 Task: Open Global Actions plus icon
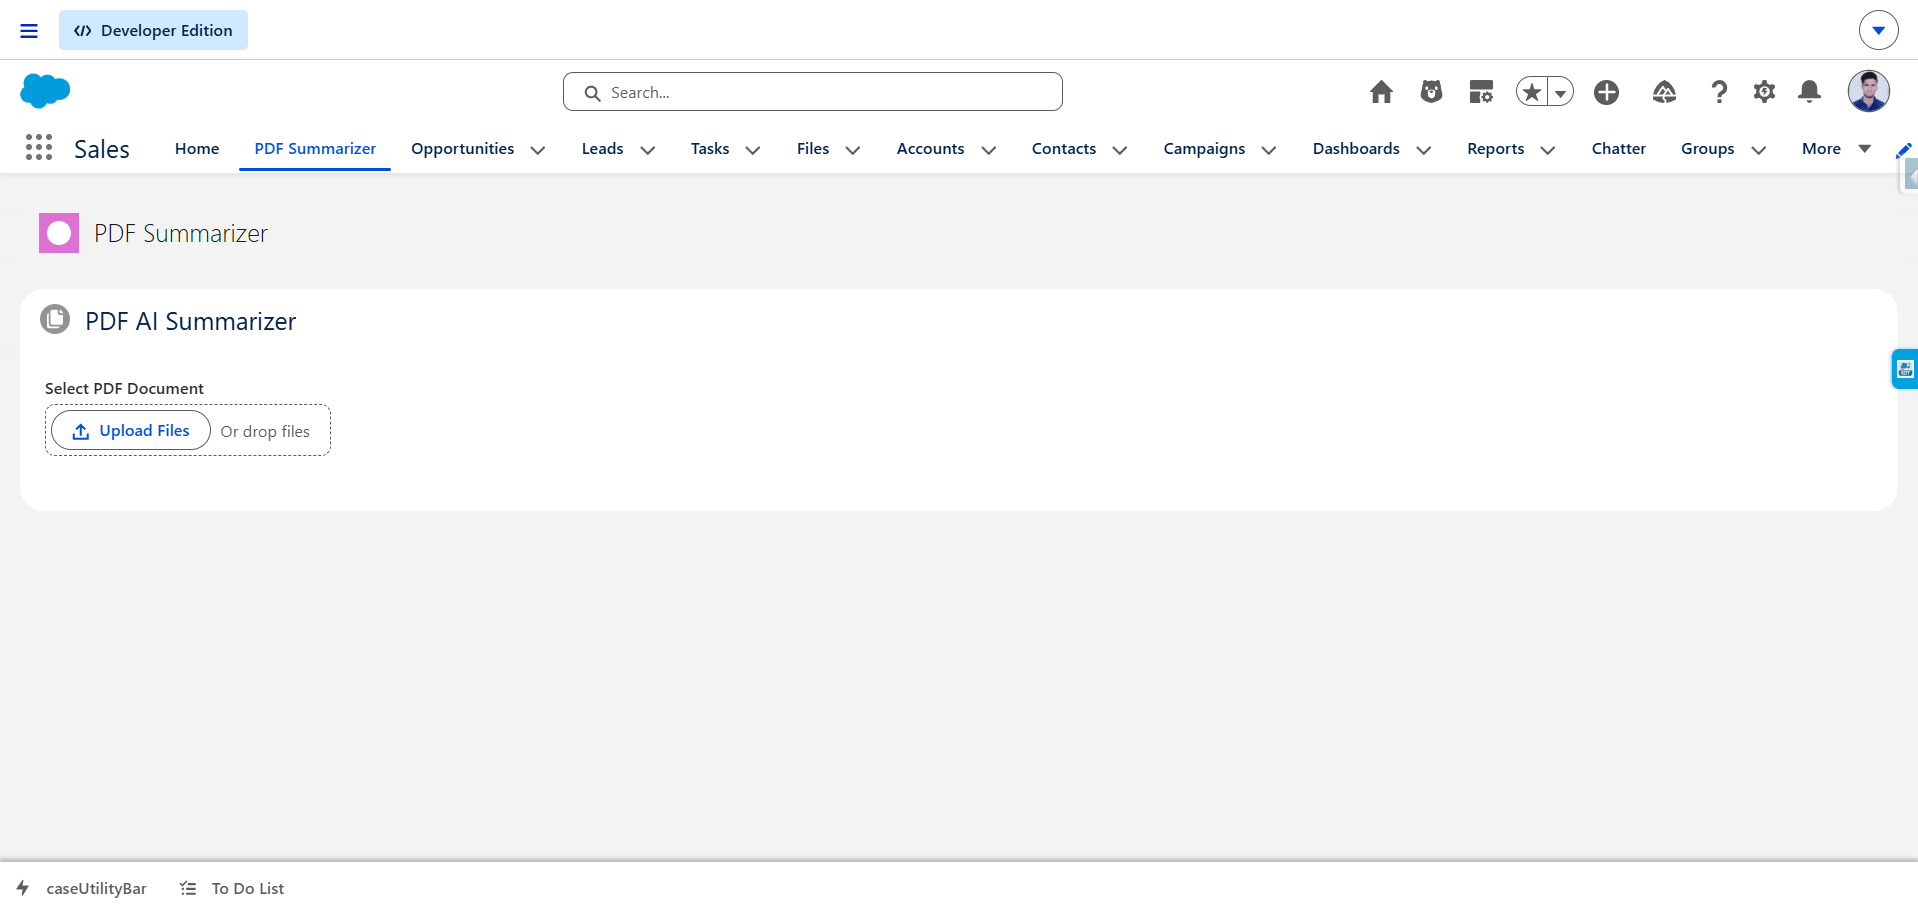(1606, 92)
